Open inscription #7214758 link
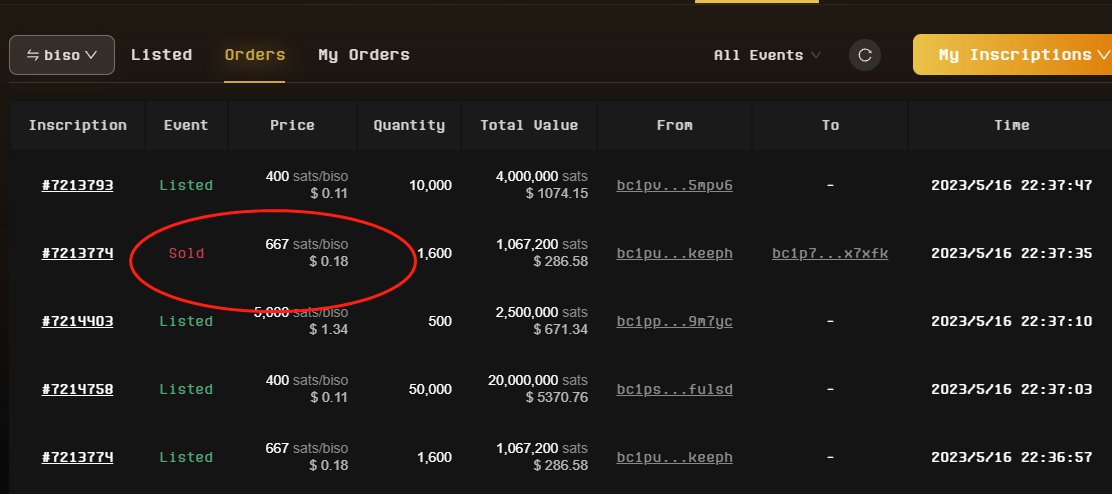The image size is (1112, 494). click(77, 390)
